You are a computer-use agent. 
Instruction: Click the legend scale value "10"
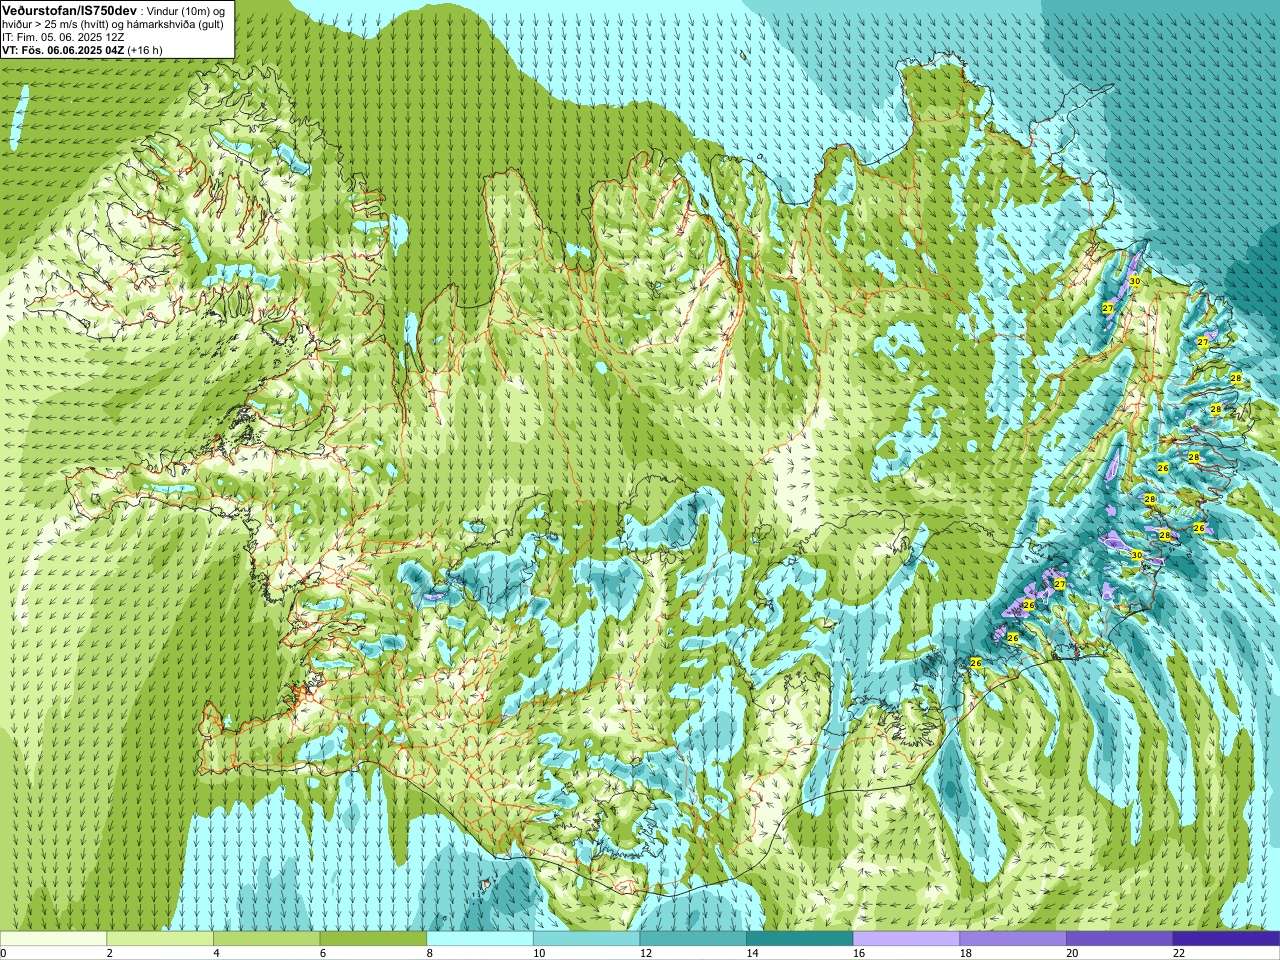click(x=539, y=953)
